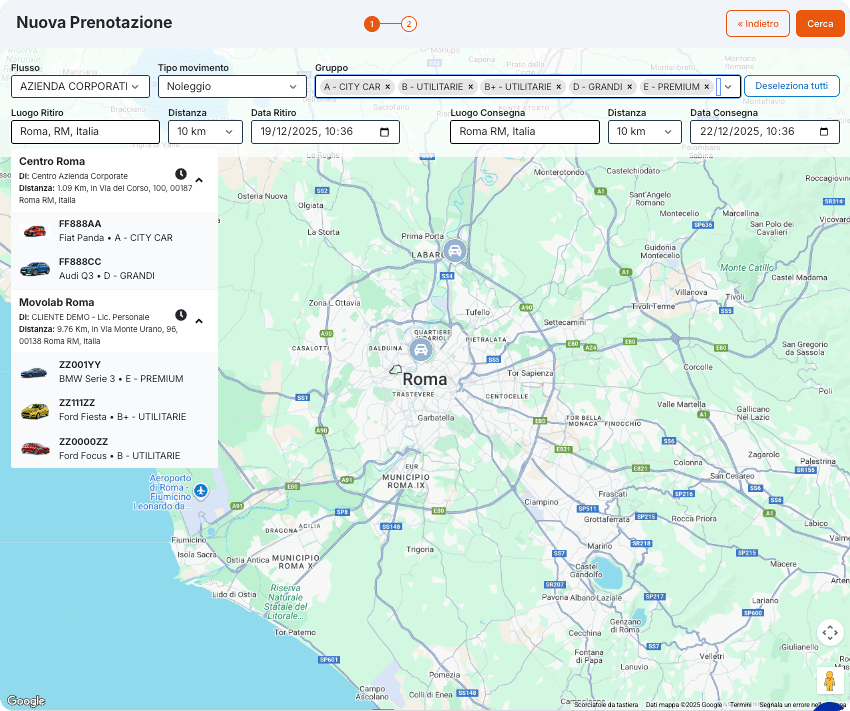Click the Indietro button
This screenshot has height=711, width=850.
[757, 24]
